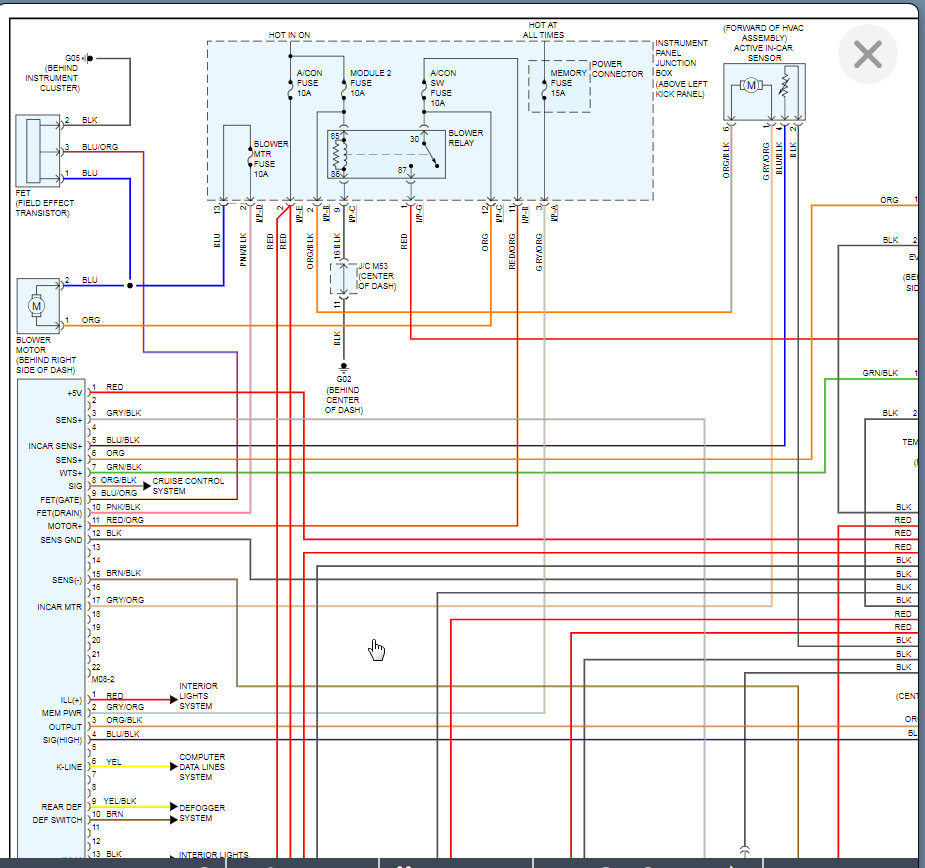The height and width of the screenshot is (868, 925).
Task: Click the SENS GND pin label
Action: (61, 540)
